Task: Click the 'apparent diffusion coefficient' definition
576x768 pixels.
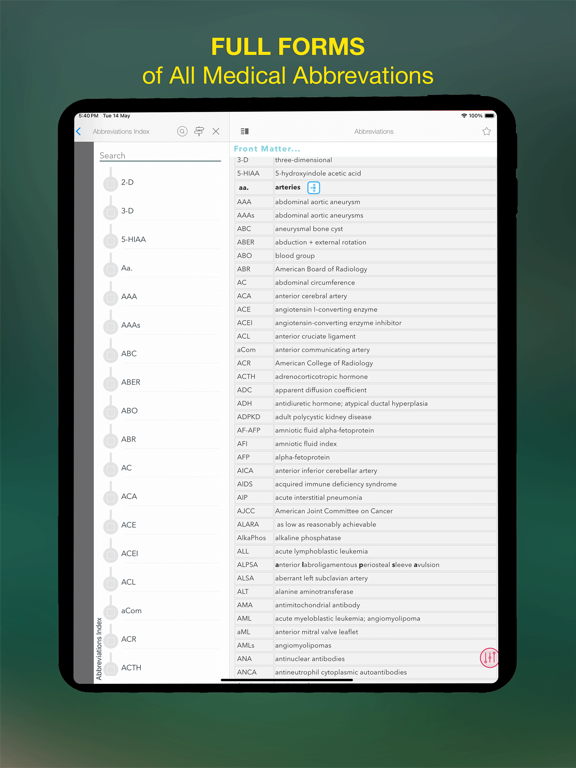Action: point(320,390)
